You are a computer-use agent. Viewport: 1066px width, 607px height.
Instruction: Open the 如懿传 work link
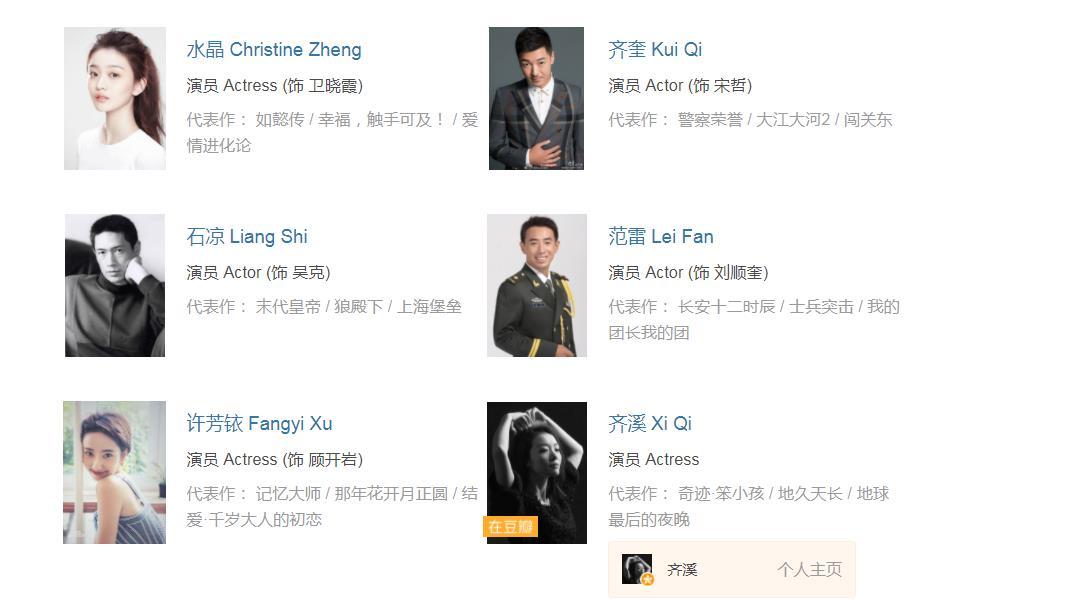[x=280, y=120]
